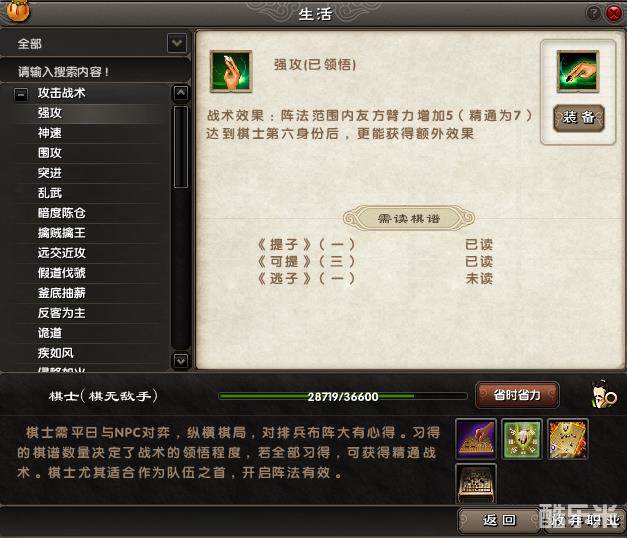This screenshot has height=538, width=627.
Task: Open the purple chess-hand skill icon
Action: tap(476, 439)
